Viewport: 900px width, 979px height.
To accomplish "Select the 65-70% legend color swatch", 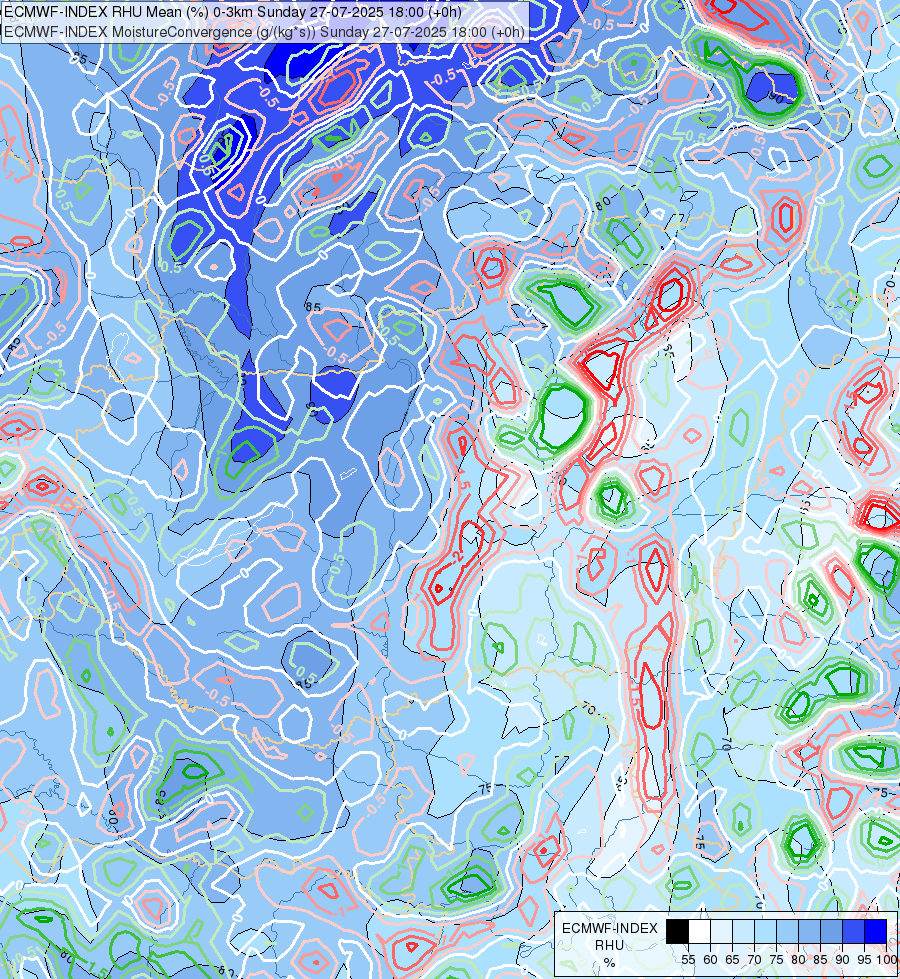I will tap(743, 932).
